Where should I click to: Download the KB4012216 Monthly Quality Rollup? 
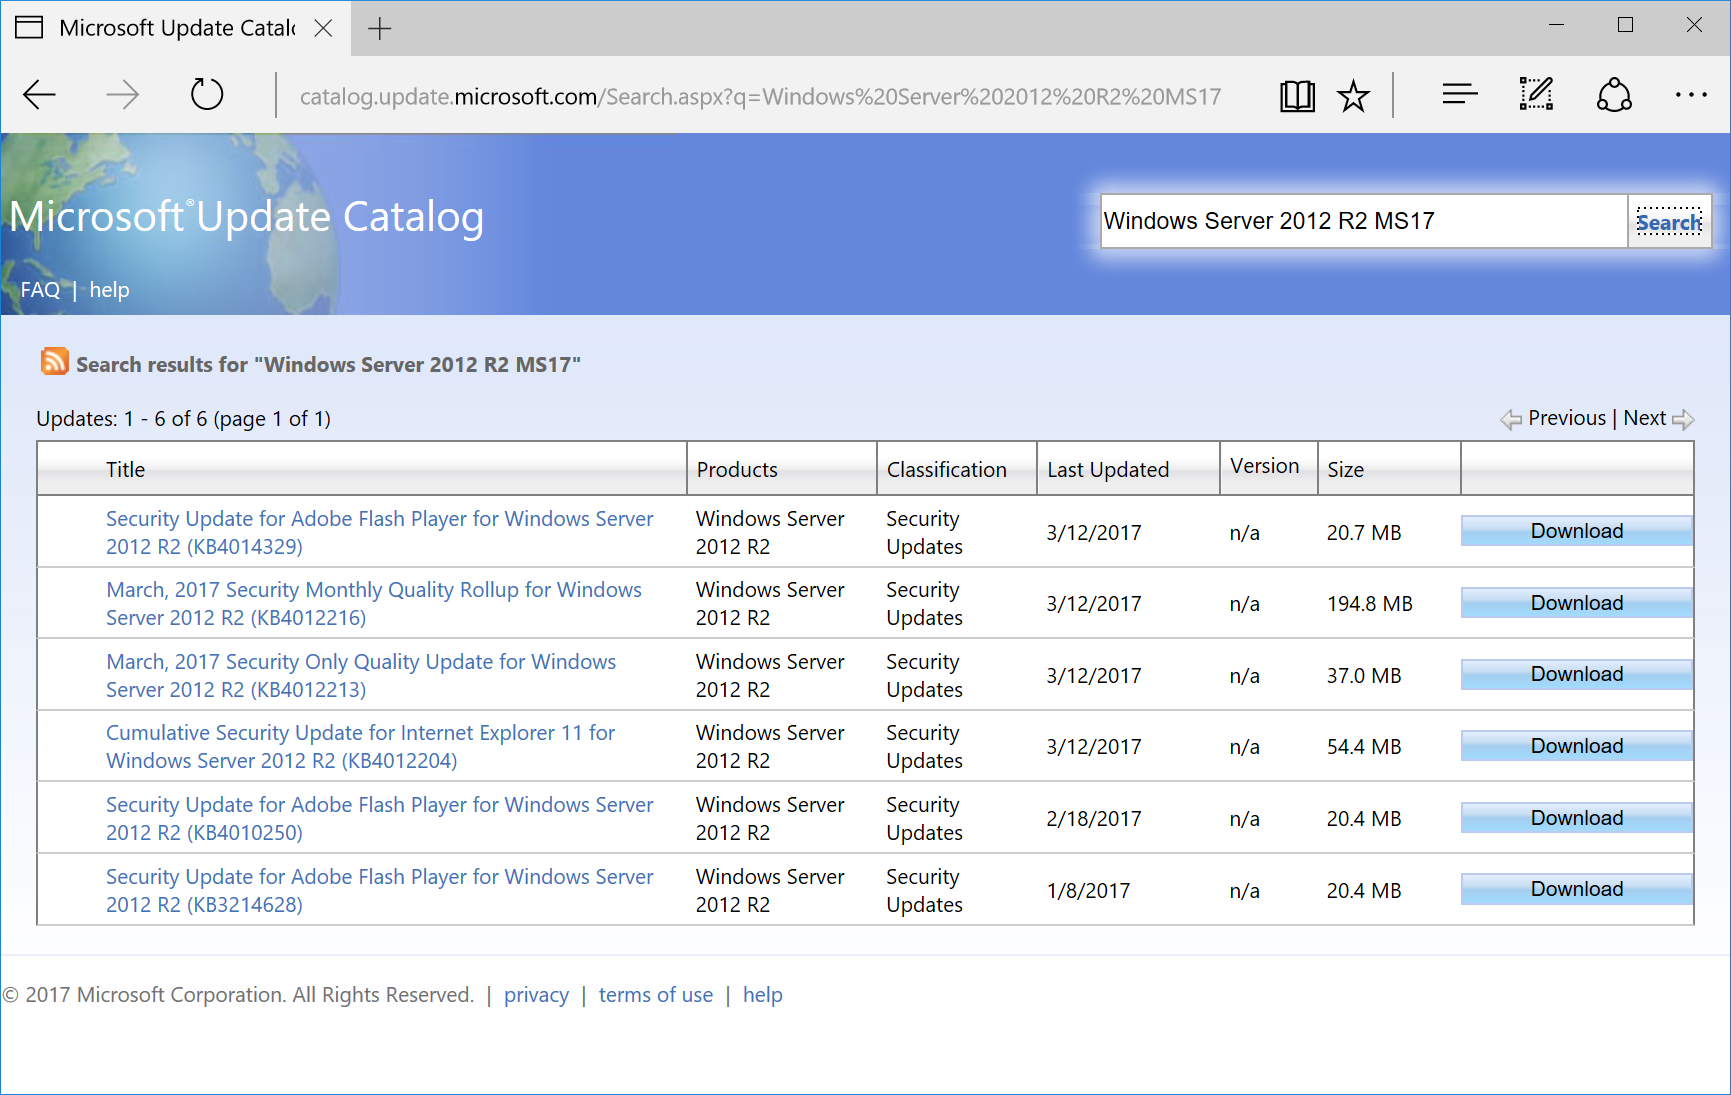(x=1576, y=603)
